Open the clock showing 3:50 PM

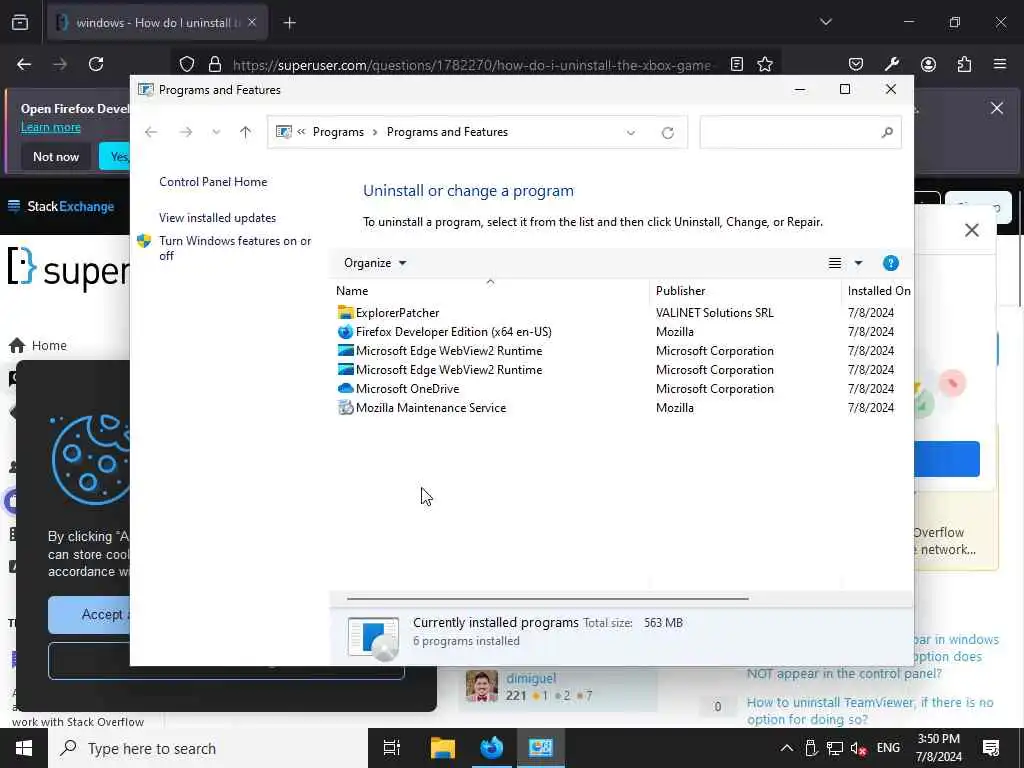point(939,748)
